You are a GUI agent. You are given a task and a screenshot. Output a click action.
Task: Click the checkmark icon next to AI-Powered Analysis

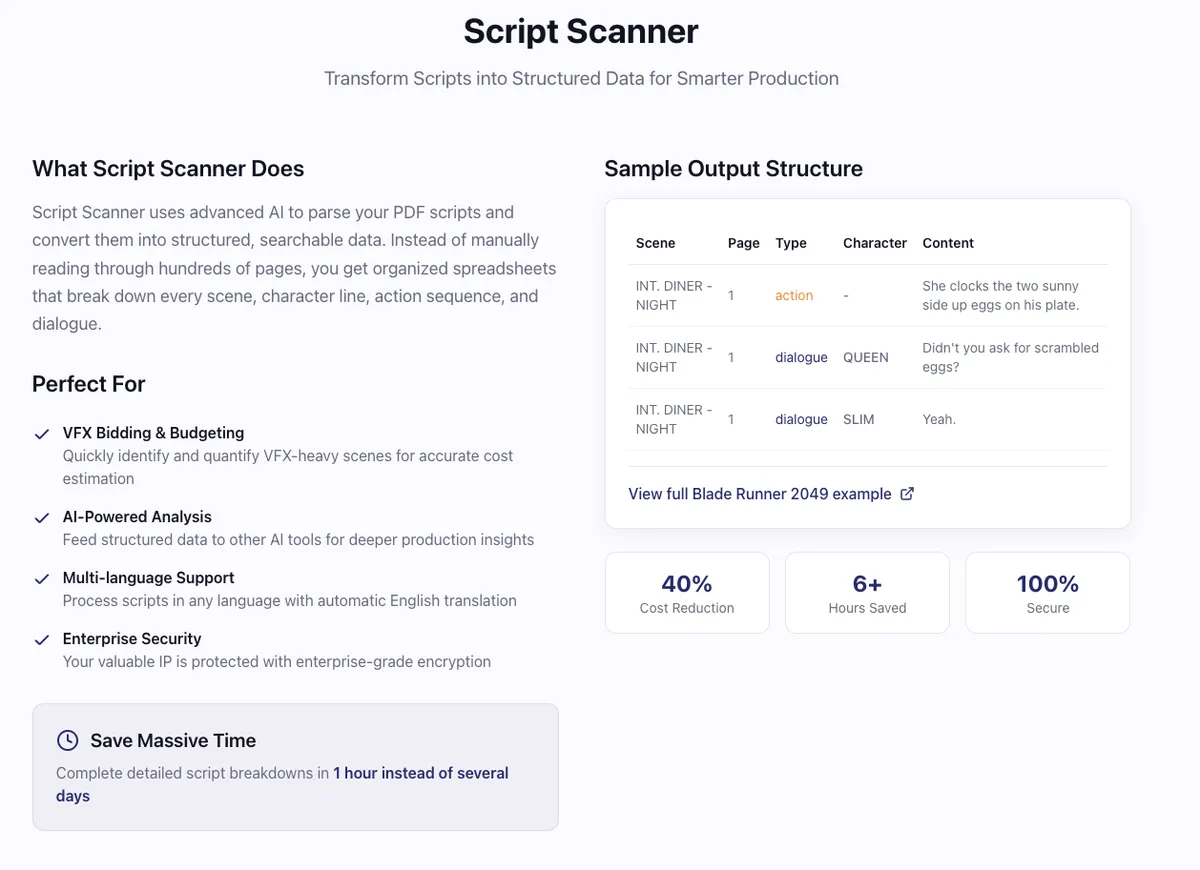tap(42, 518)
